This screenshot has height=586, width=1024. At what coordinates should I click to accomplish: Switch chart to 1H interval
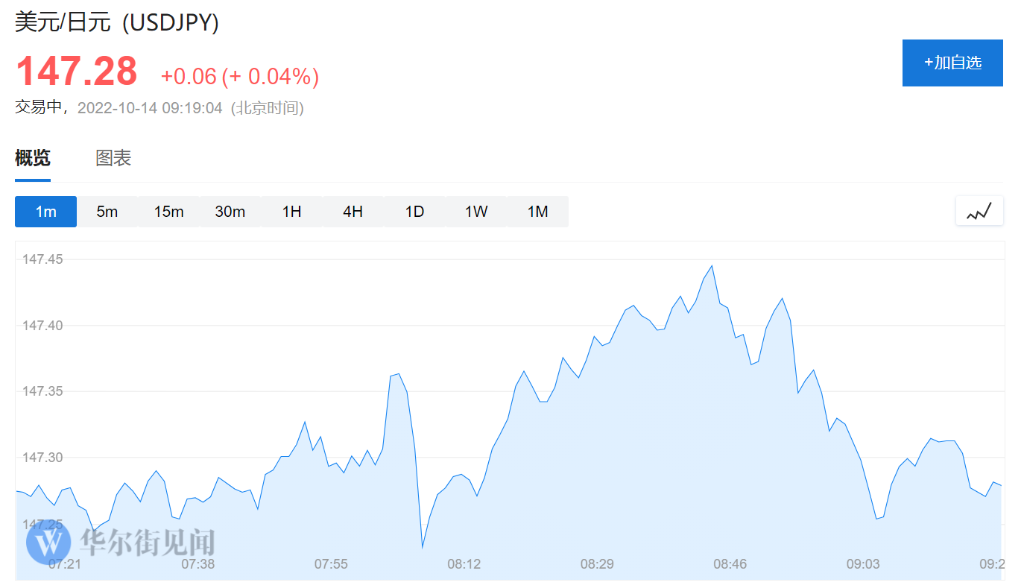click(291, 211)
